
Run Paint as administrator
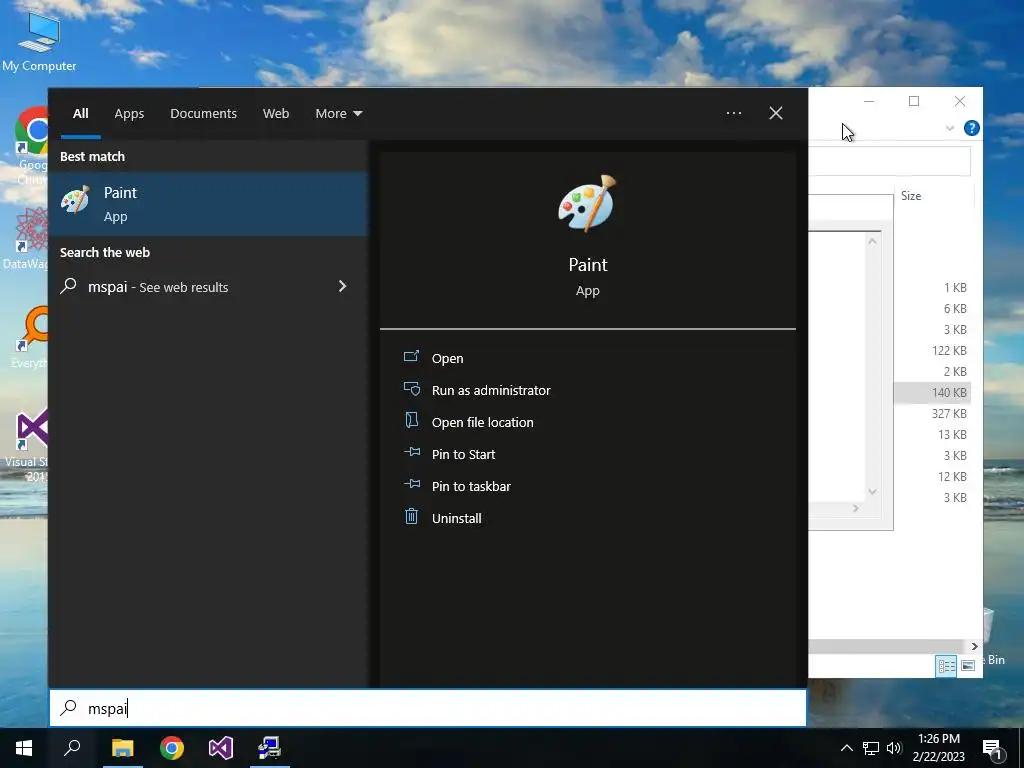point(491,391)
